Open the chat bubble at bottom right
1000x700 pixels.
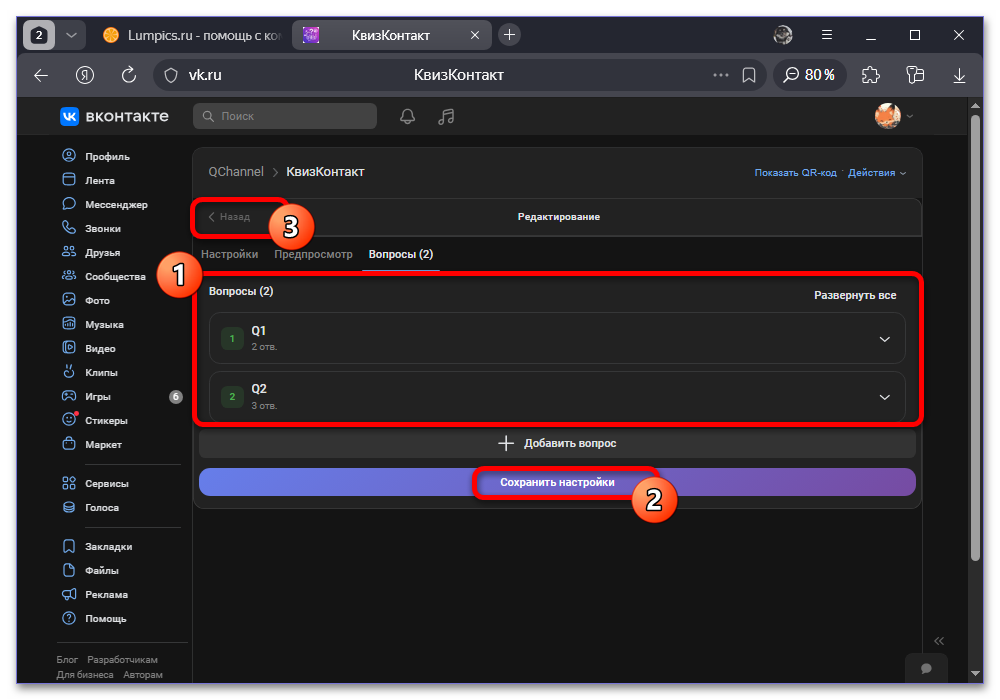pos(926,667)
